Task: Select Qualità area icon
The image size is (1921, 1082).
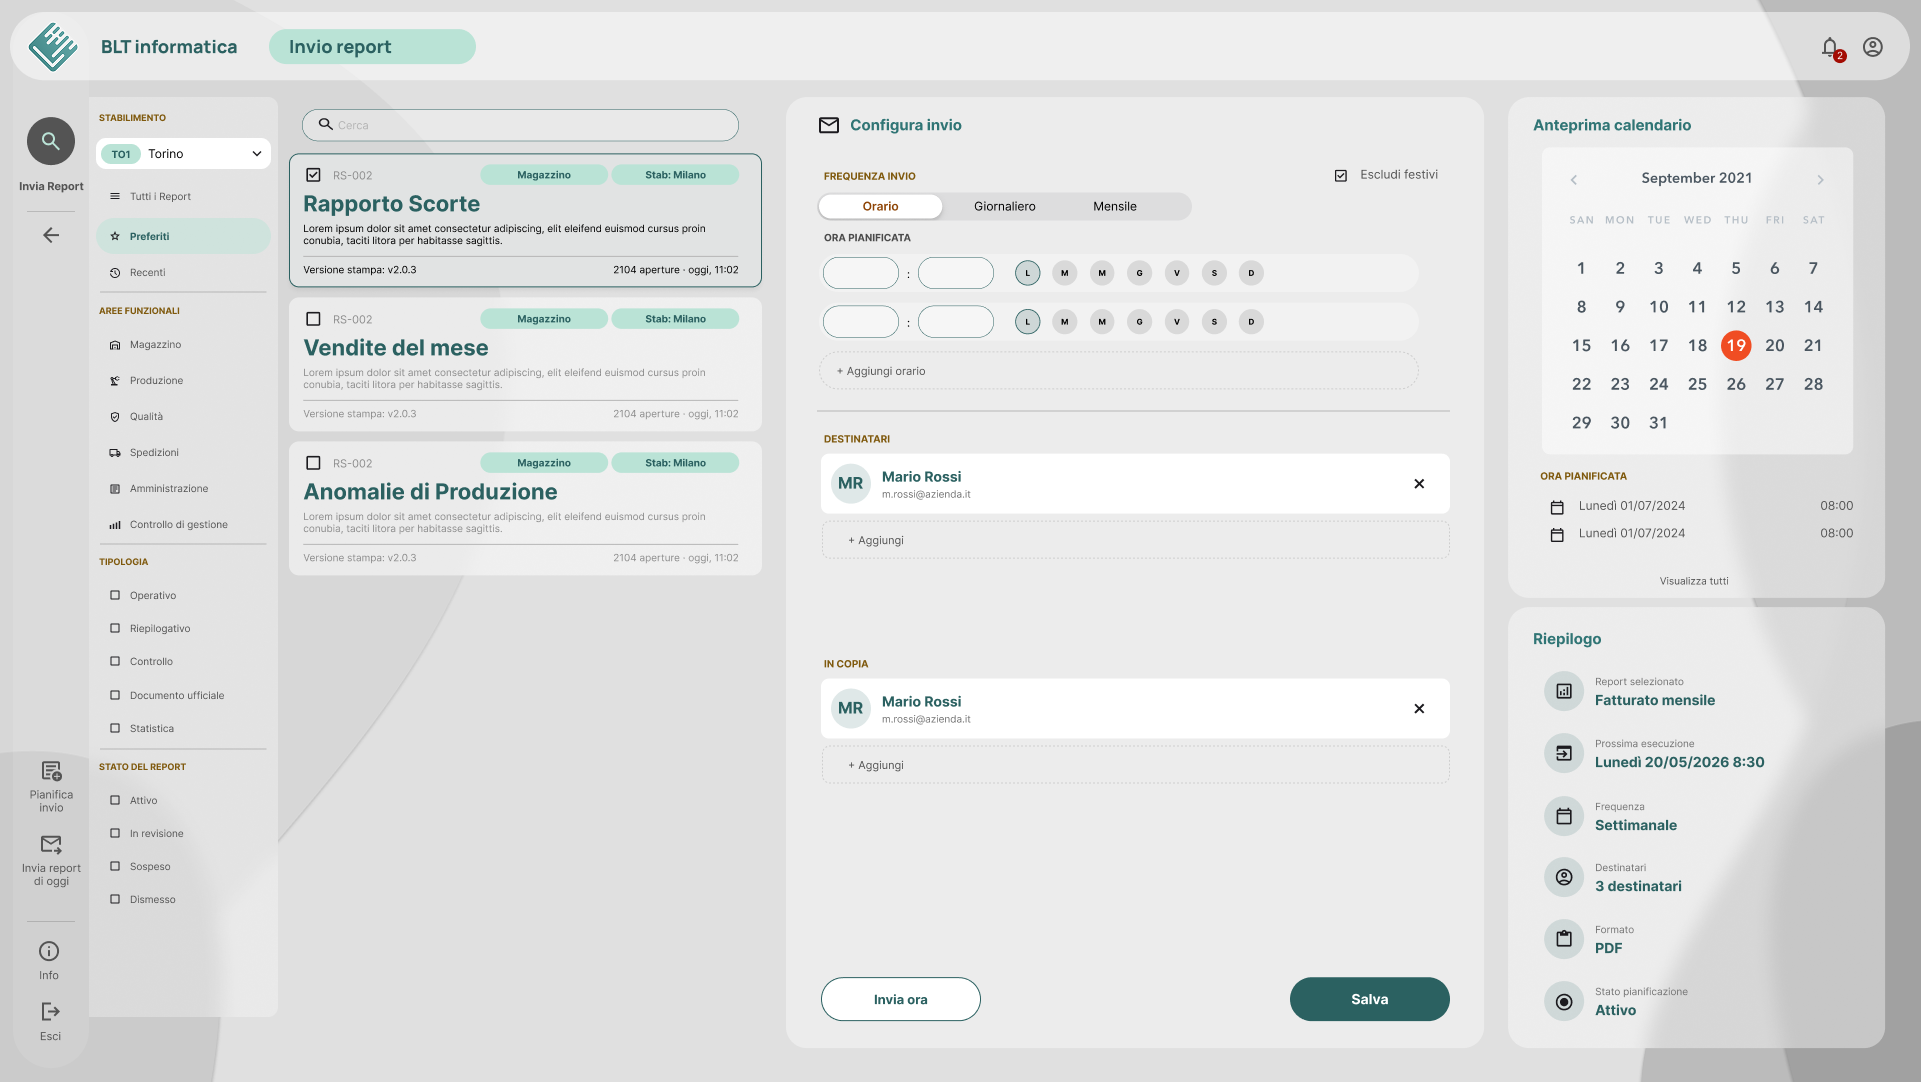Action: point(115,417)
